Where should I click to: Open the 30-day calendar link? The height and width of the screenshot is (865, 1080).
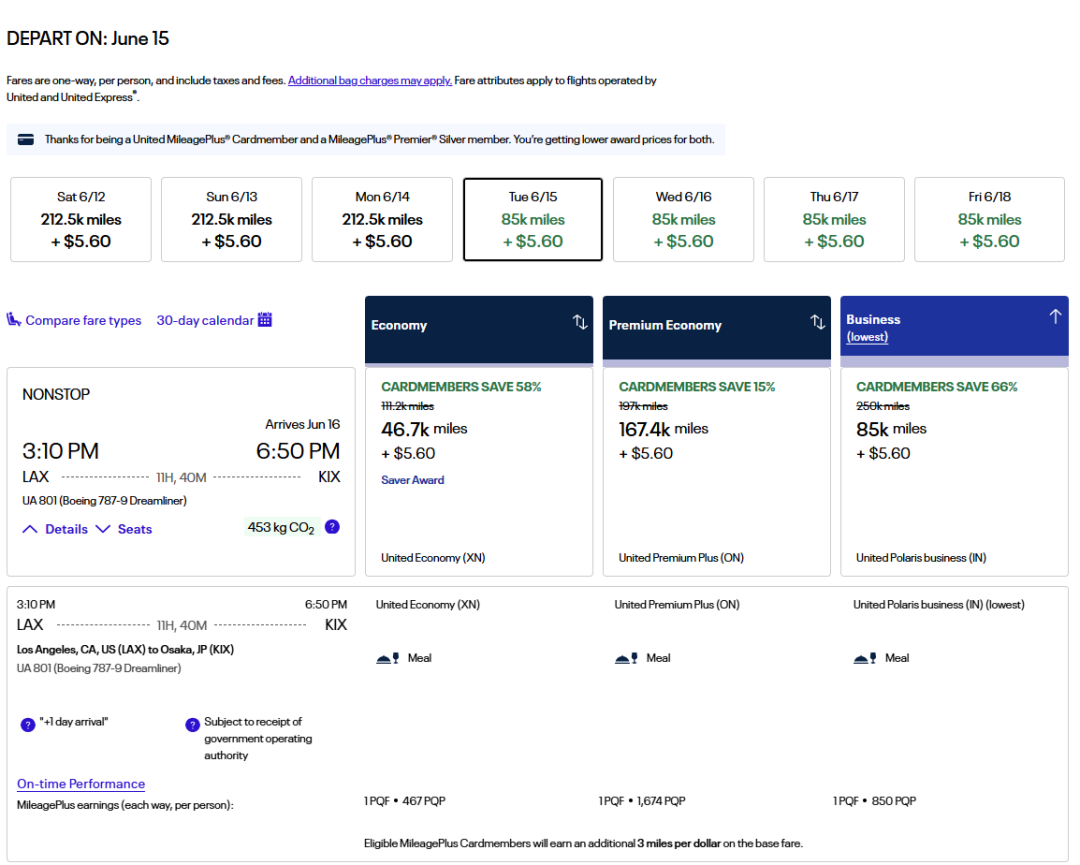[x=205, y=320]
